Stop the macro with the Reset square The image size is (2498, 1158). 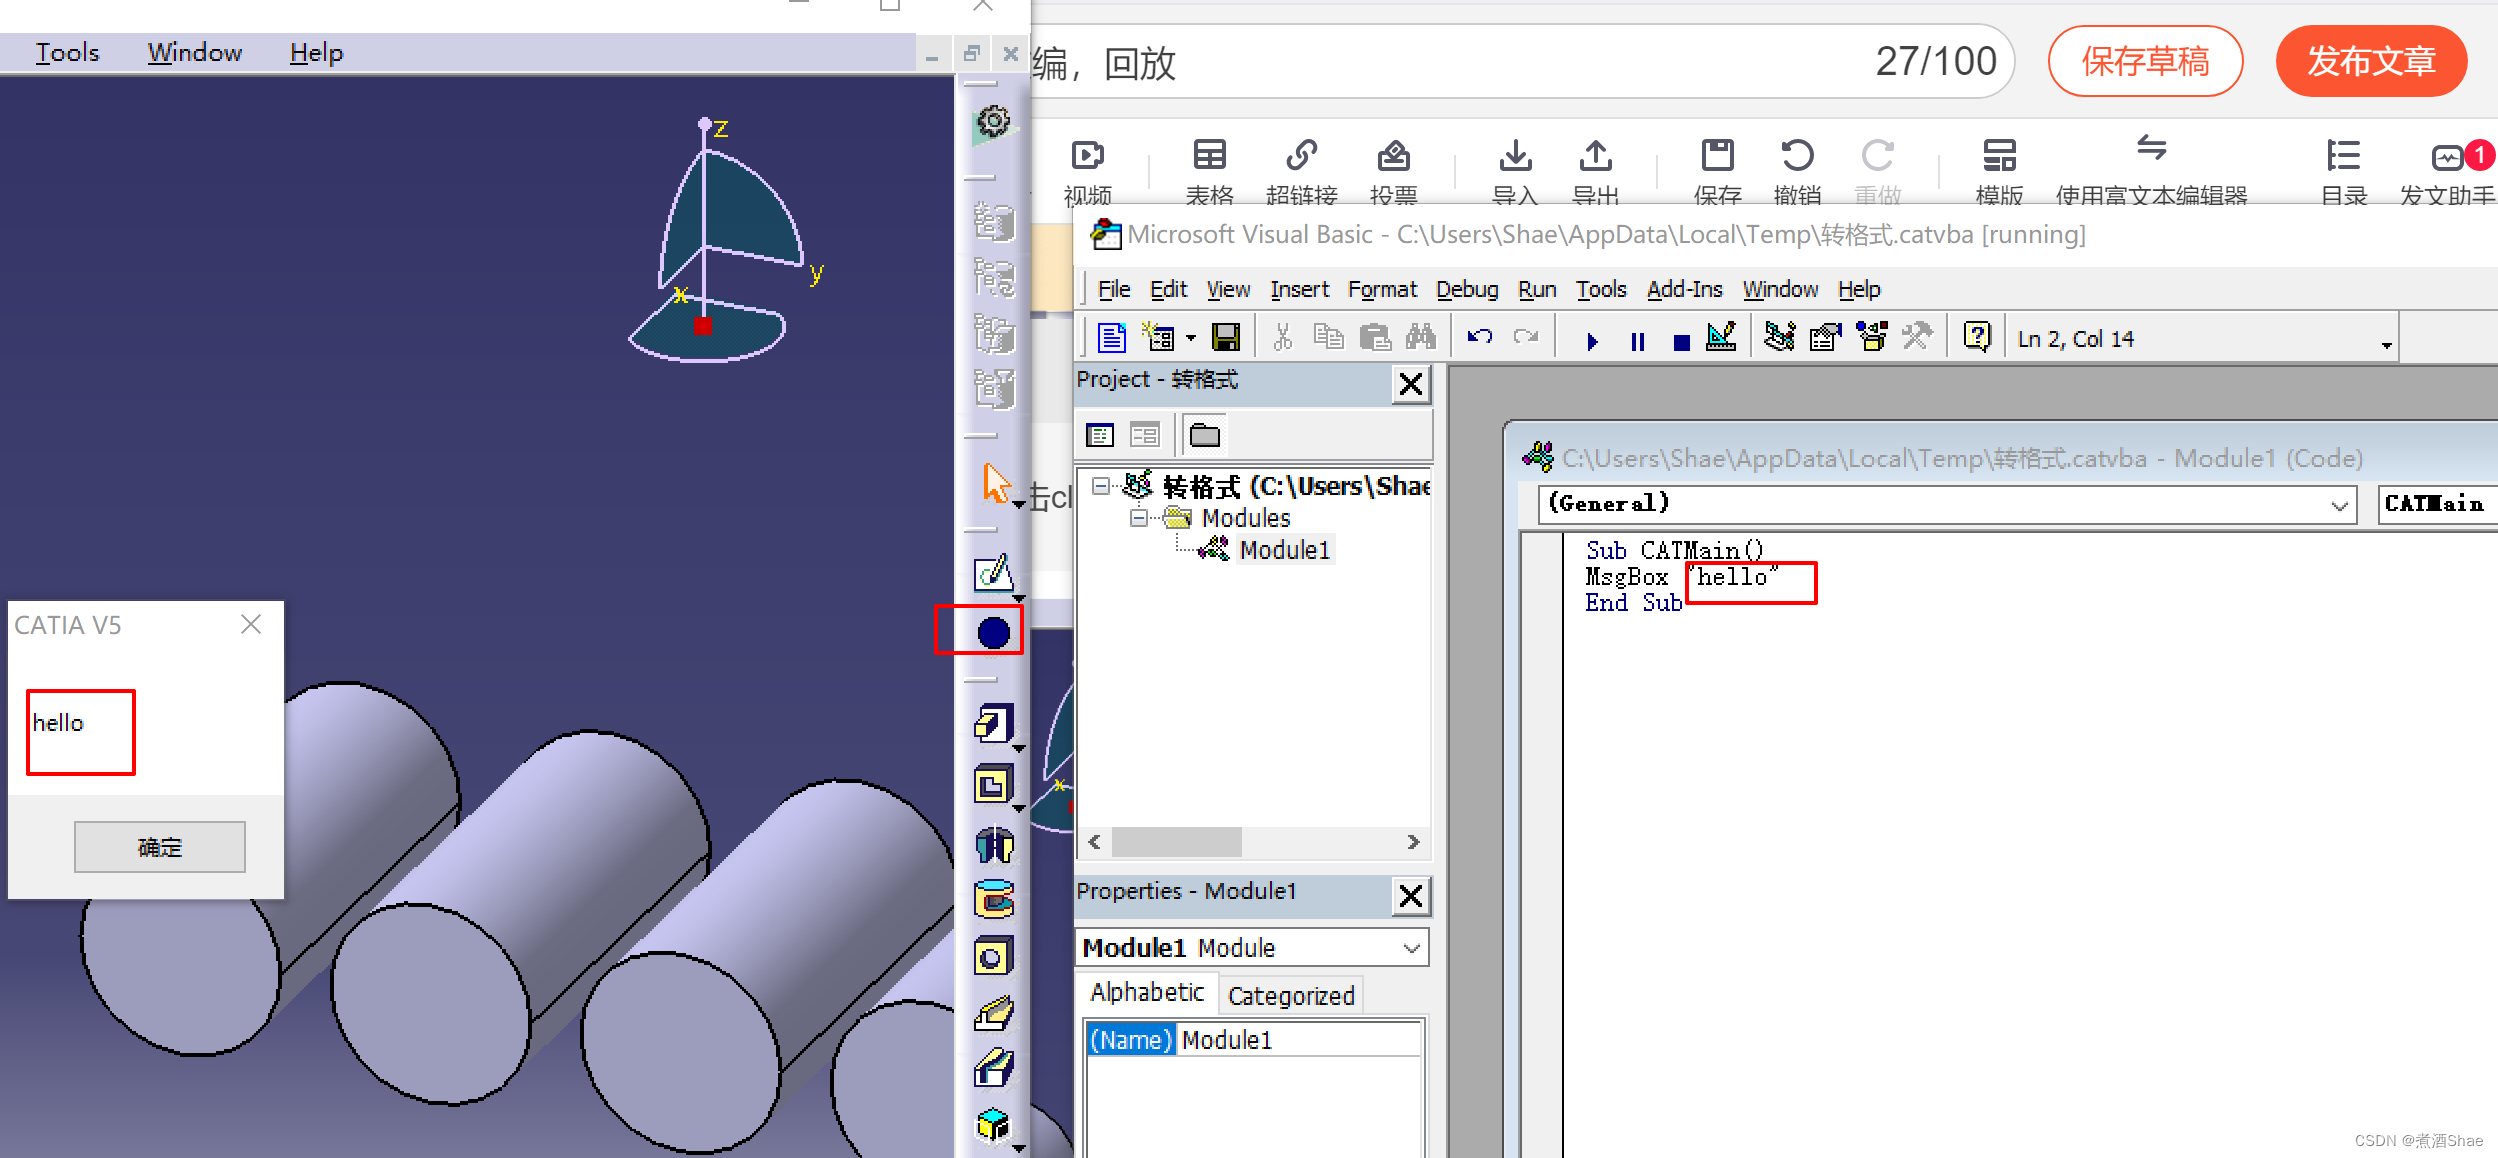1681,342
